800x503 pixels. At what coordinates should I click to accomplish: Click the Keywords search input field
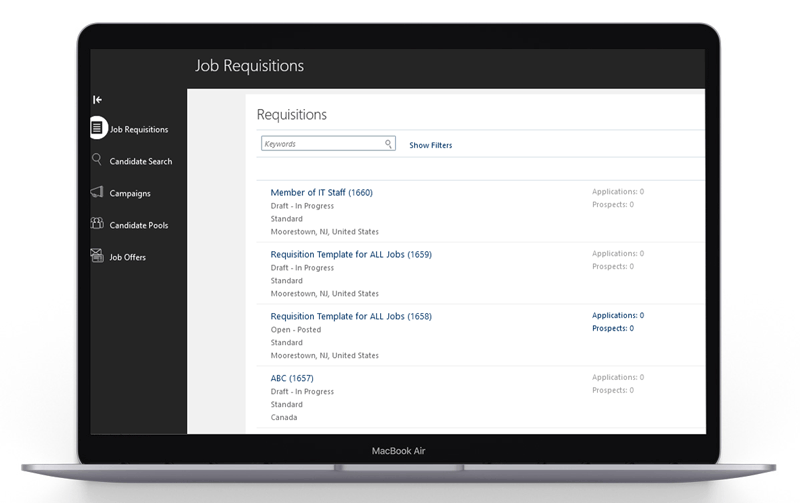point(328,143)
